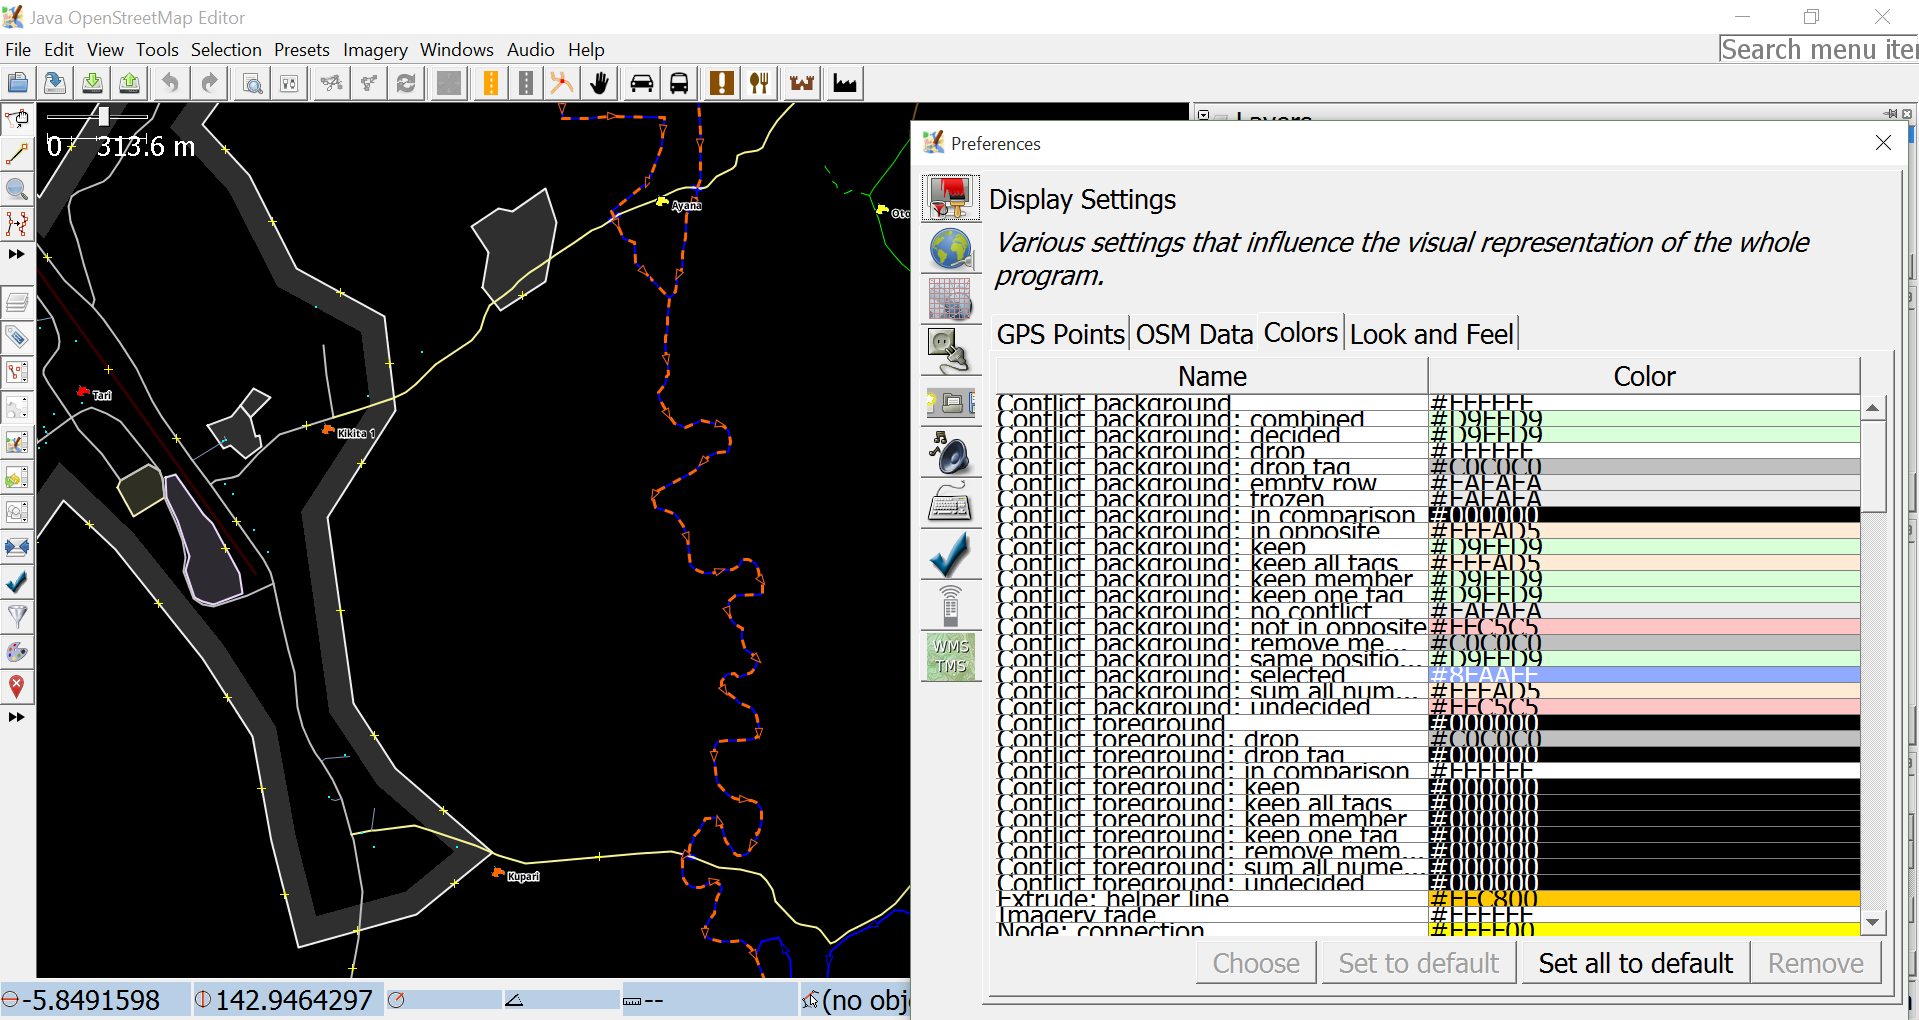This screenshot has height=1020, width=1919.
Task: Click the Upload data toolbar icon
Action: click(129, 83)
